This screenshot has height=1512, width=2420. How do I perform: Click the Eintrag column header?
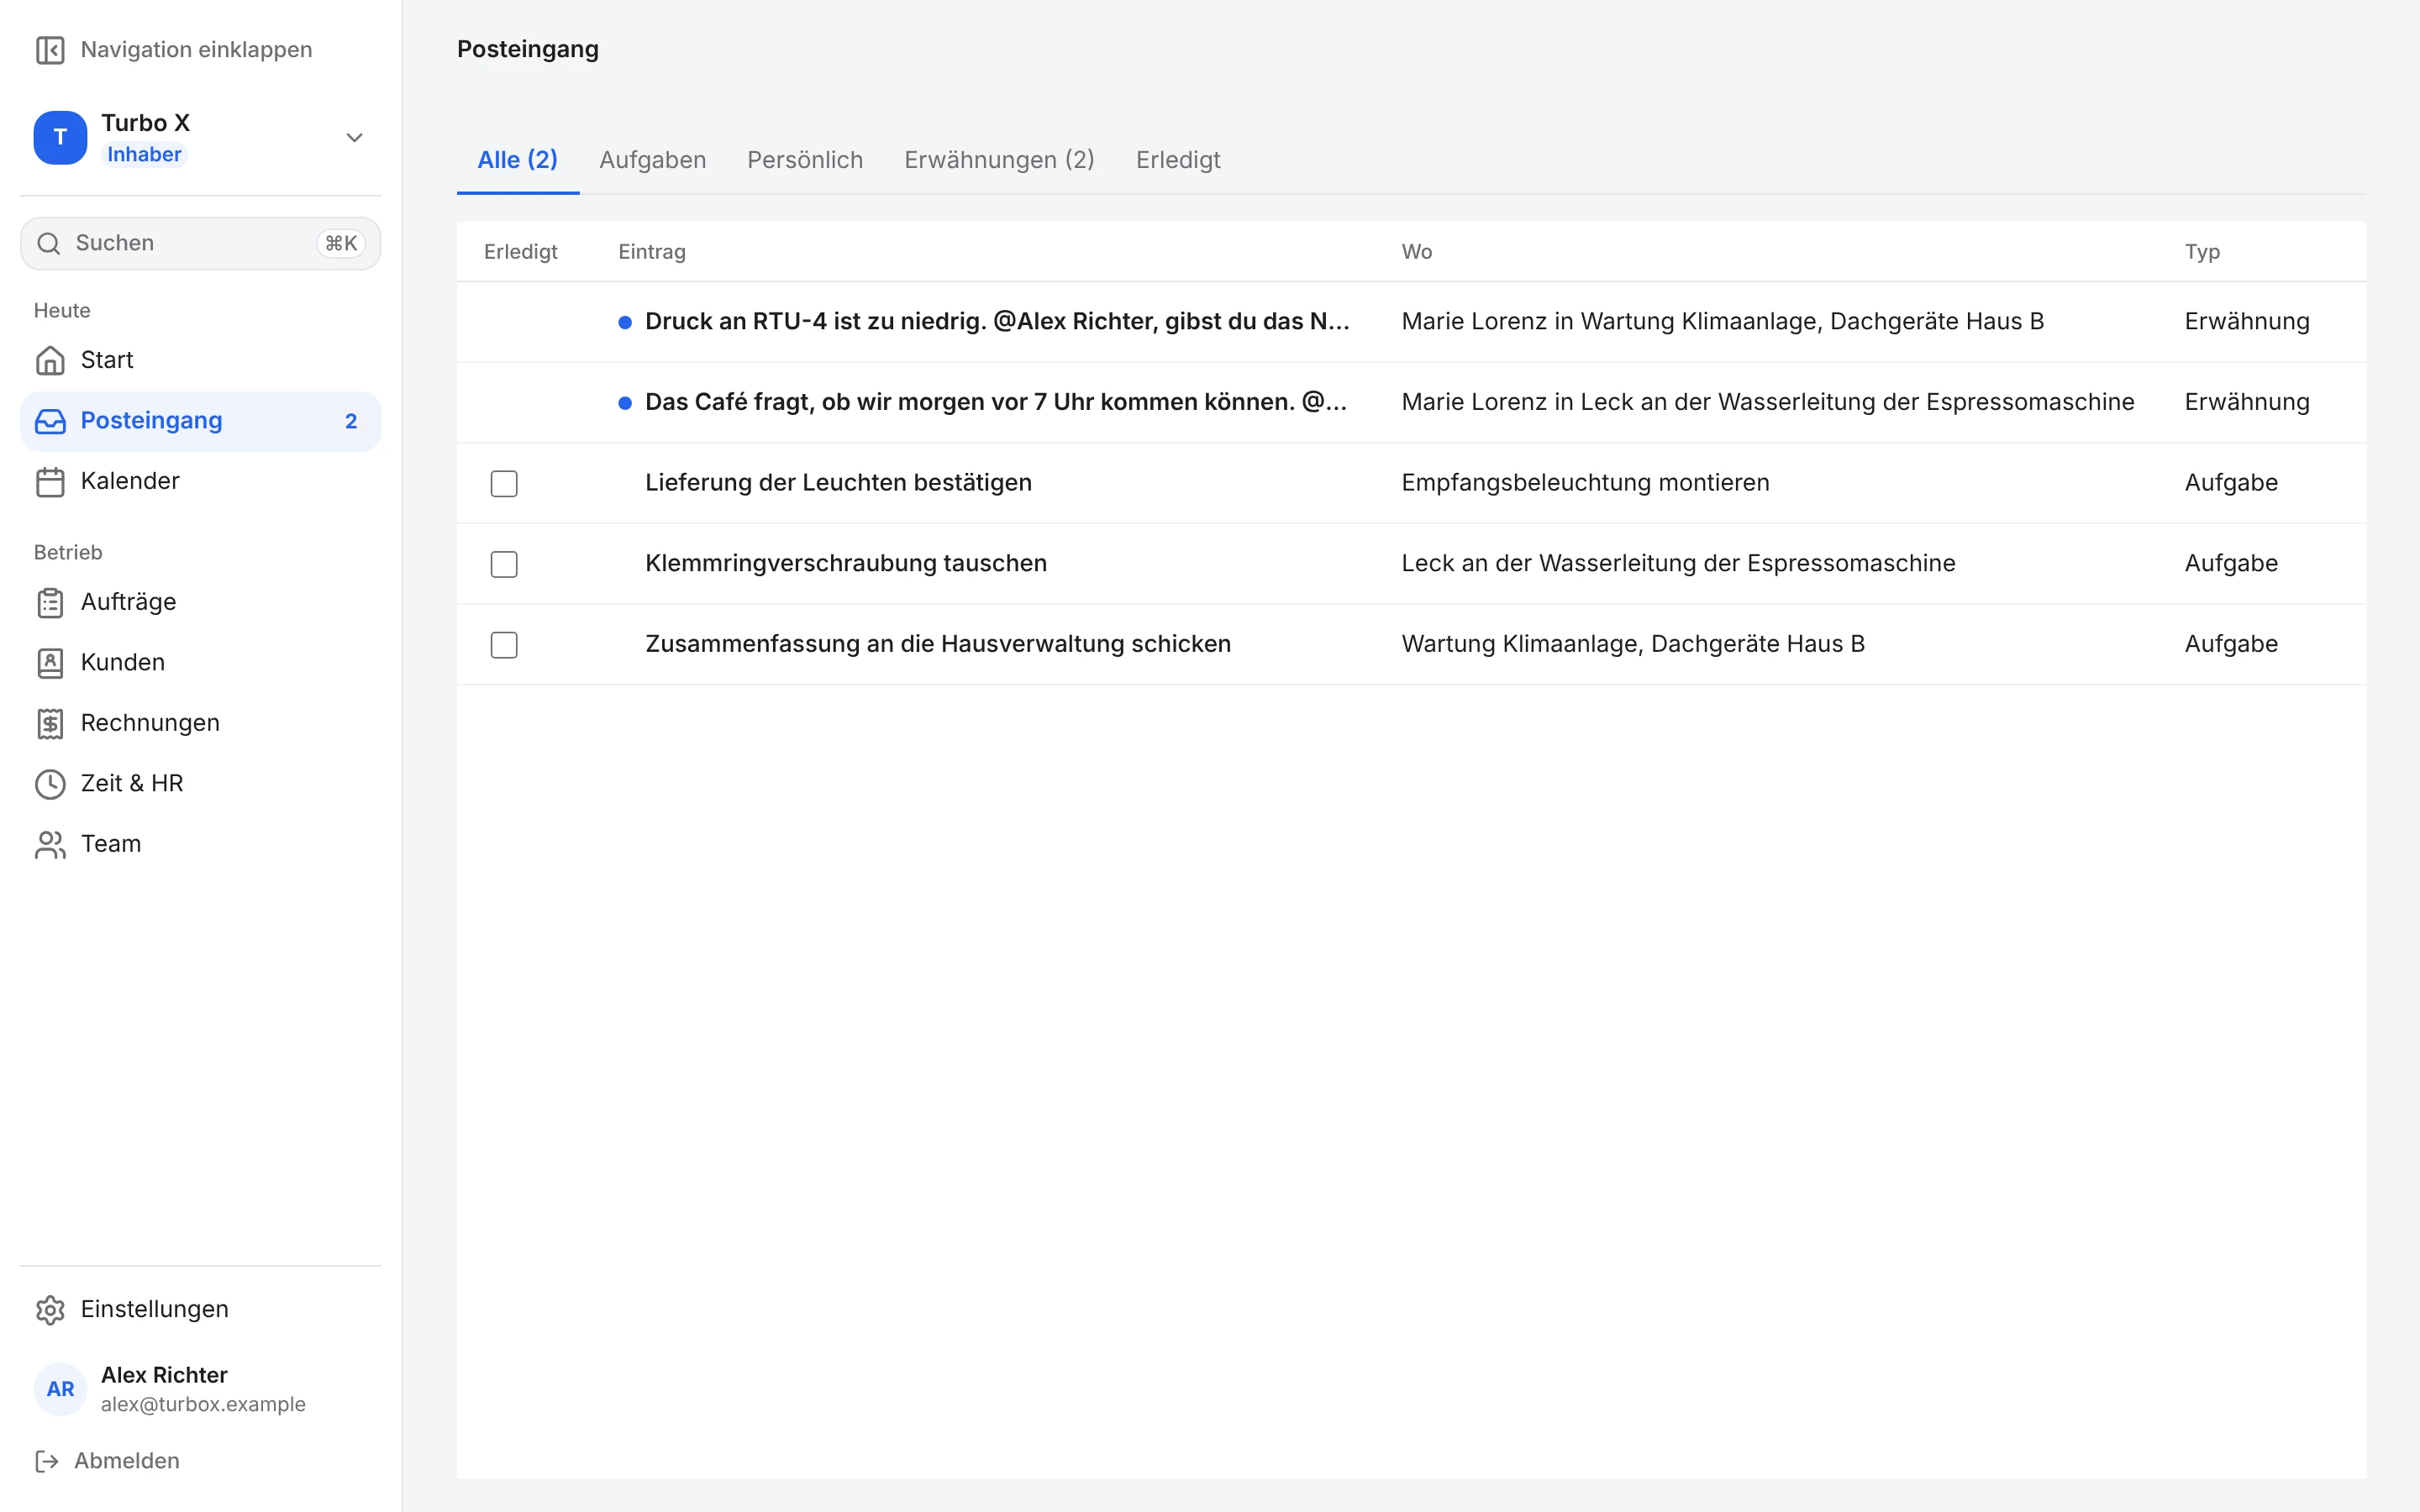[x=652, y=252]
